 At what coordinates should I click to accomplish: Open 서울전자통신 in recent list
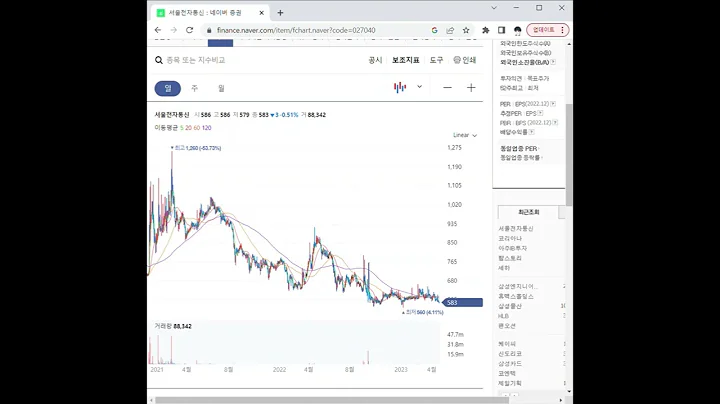click(x=516, y=228)
